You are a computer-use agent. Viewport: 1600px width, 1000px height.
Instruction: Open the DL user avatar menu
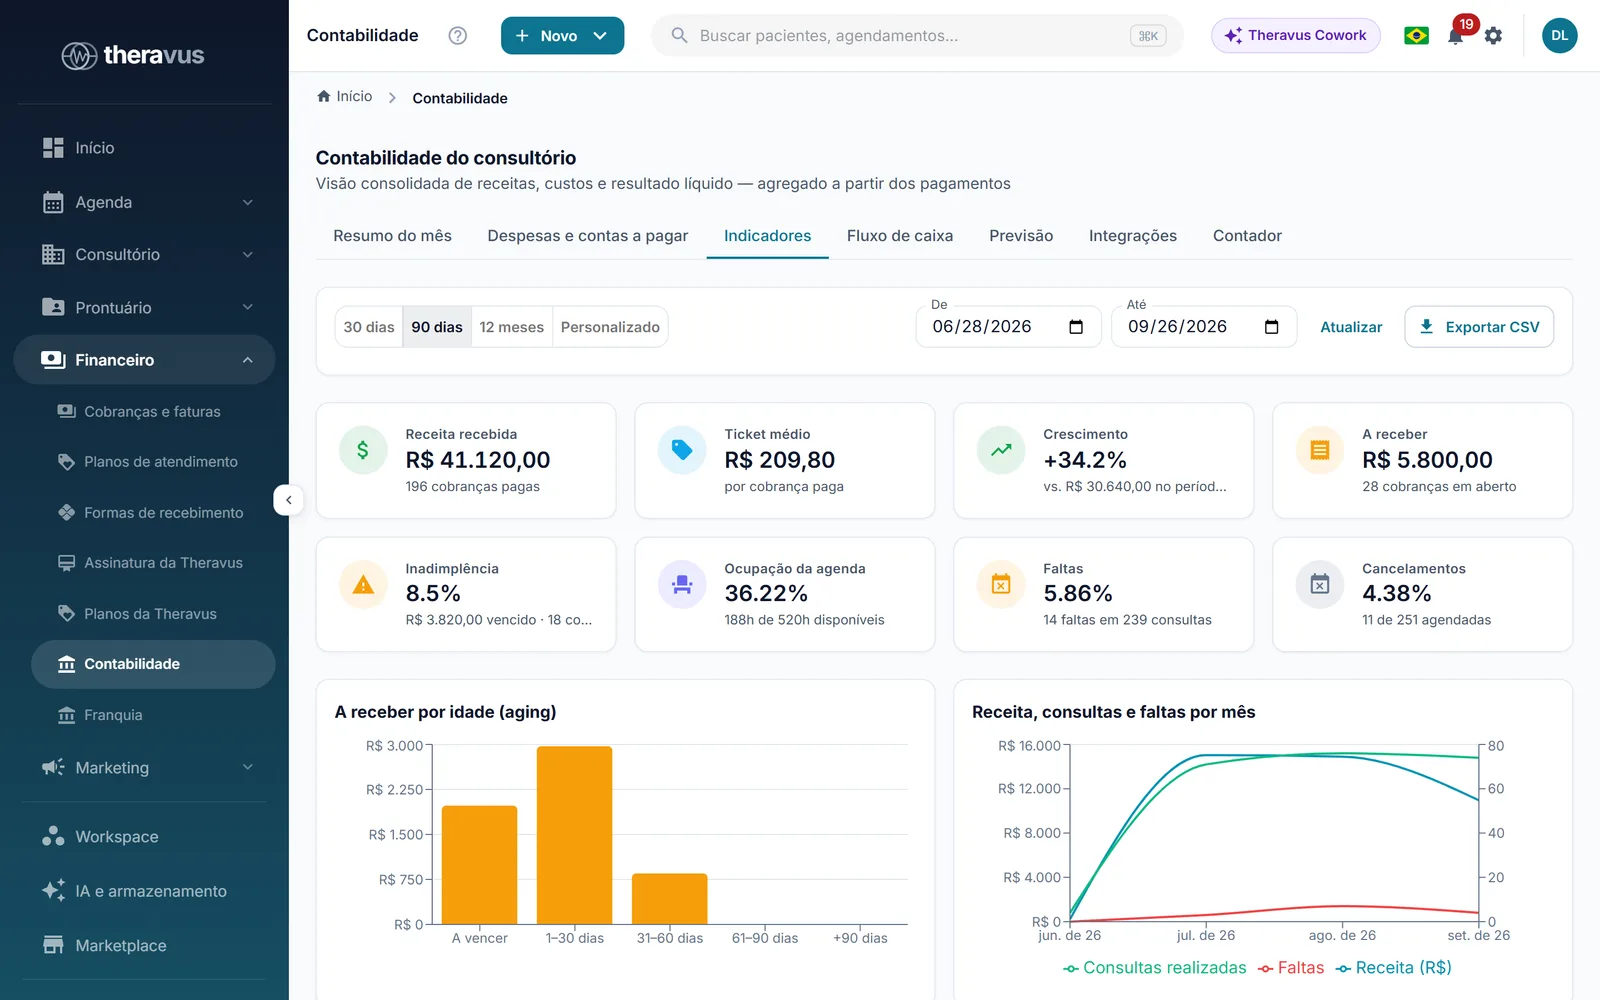(x=1559, y=36)
